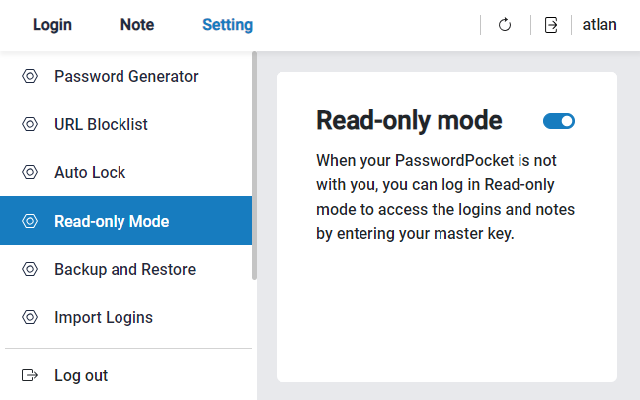The image size is (640, 400).
Task: Click the sidebar vertical scrollbar
Action: (x=254, y=165)
